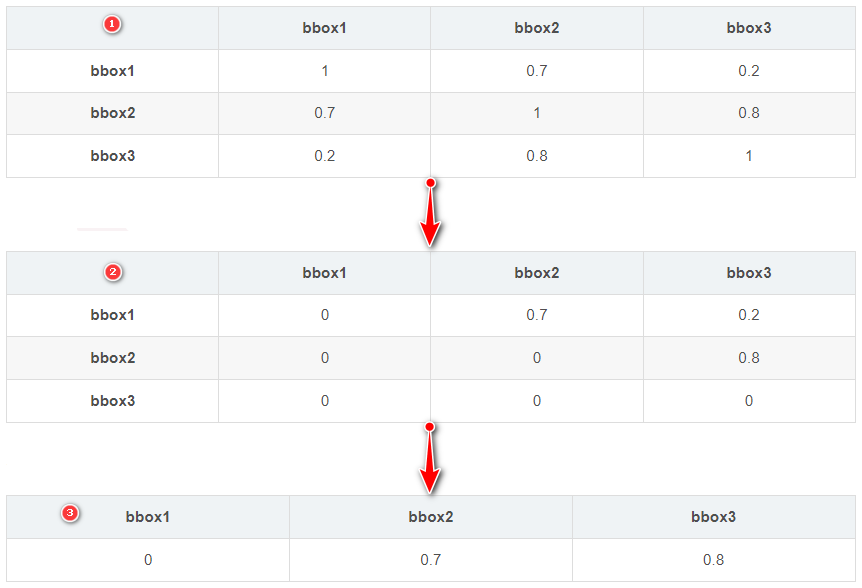Select the bbox1 column header in the second table
Image resolution: width=862 pixels, height=588 pixels.
325,273
